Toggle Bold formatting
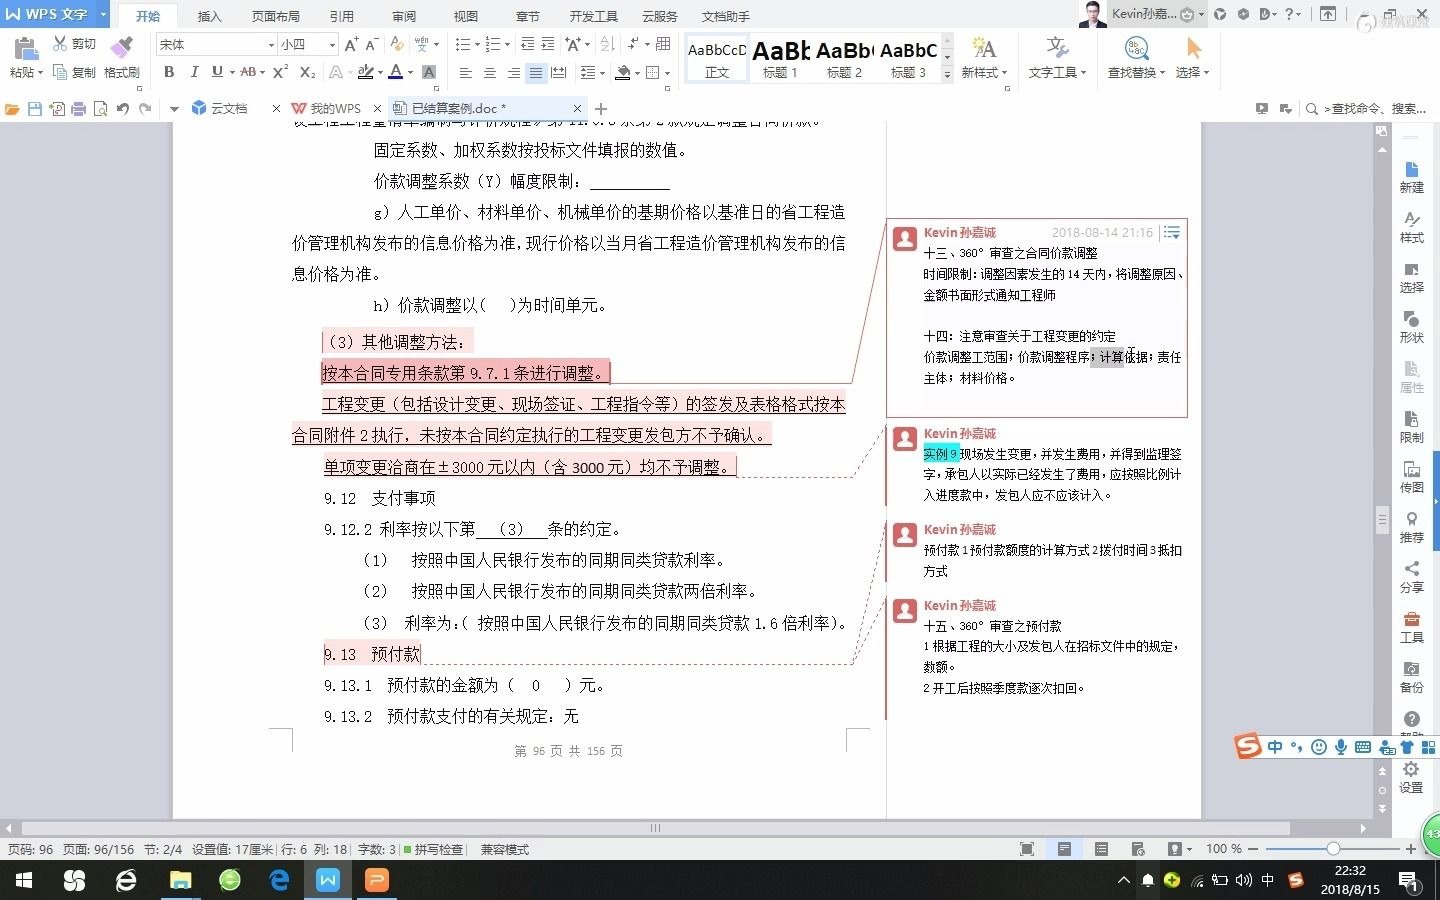 click(x=169, y=72)
